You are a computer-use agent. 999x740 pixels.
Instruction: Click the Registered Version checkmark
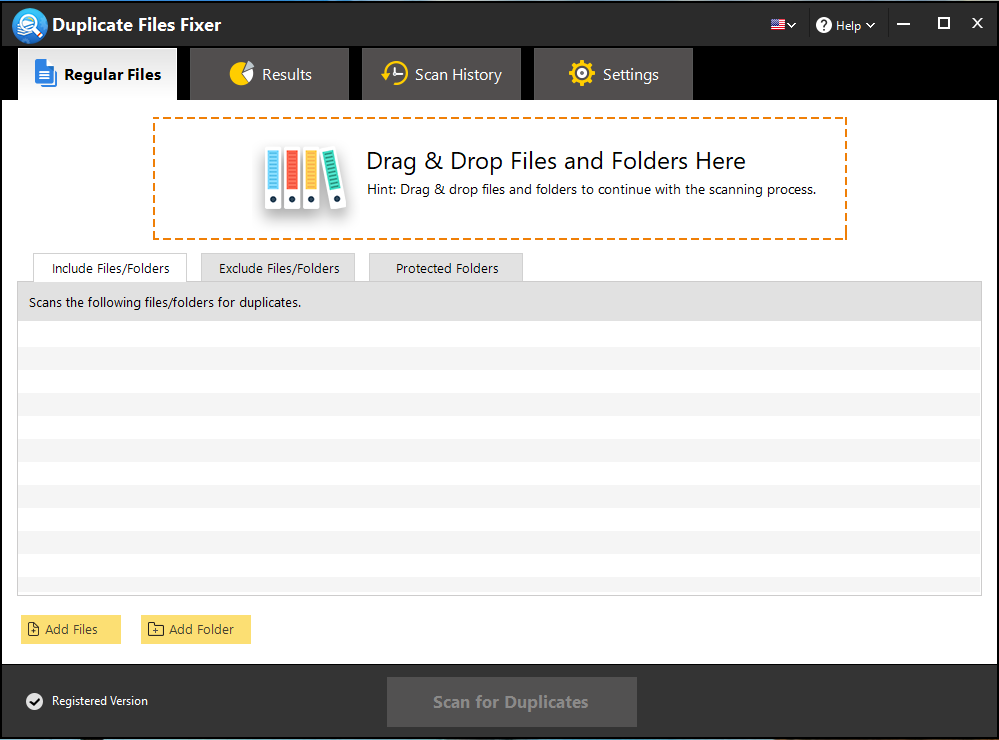click(x=34, y=701)
